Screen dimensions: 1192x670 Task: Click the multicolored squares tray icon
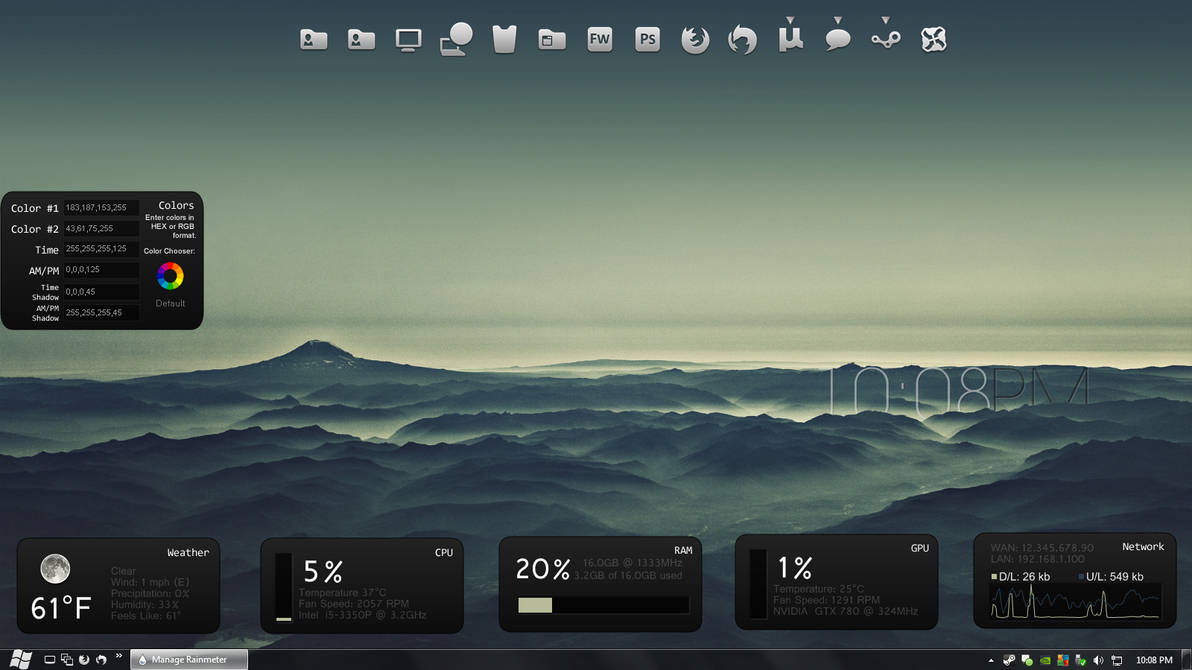1063,660
